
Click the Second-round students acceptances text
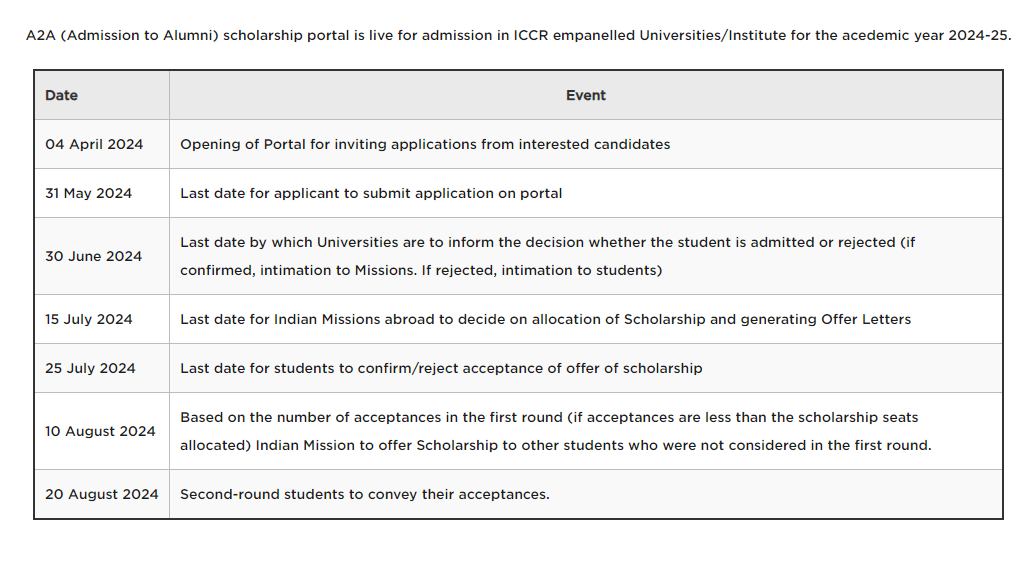pyautogui.click(x=364, y=494)
